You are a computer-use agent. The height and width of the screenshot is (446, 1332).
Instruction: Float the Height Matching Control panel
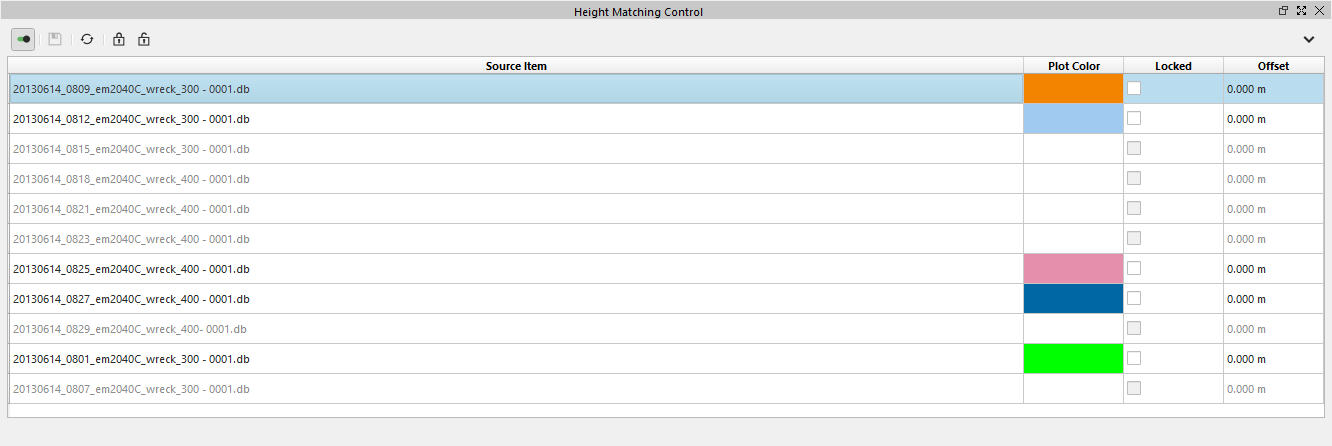click(1284, 11)
